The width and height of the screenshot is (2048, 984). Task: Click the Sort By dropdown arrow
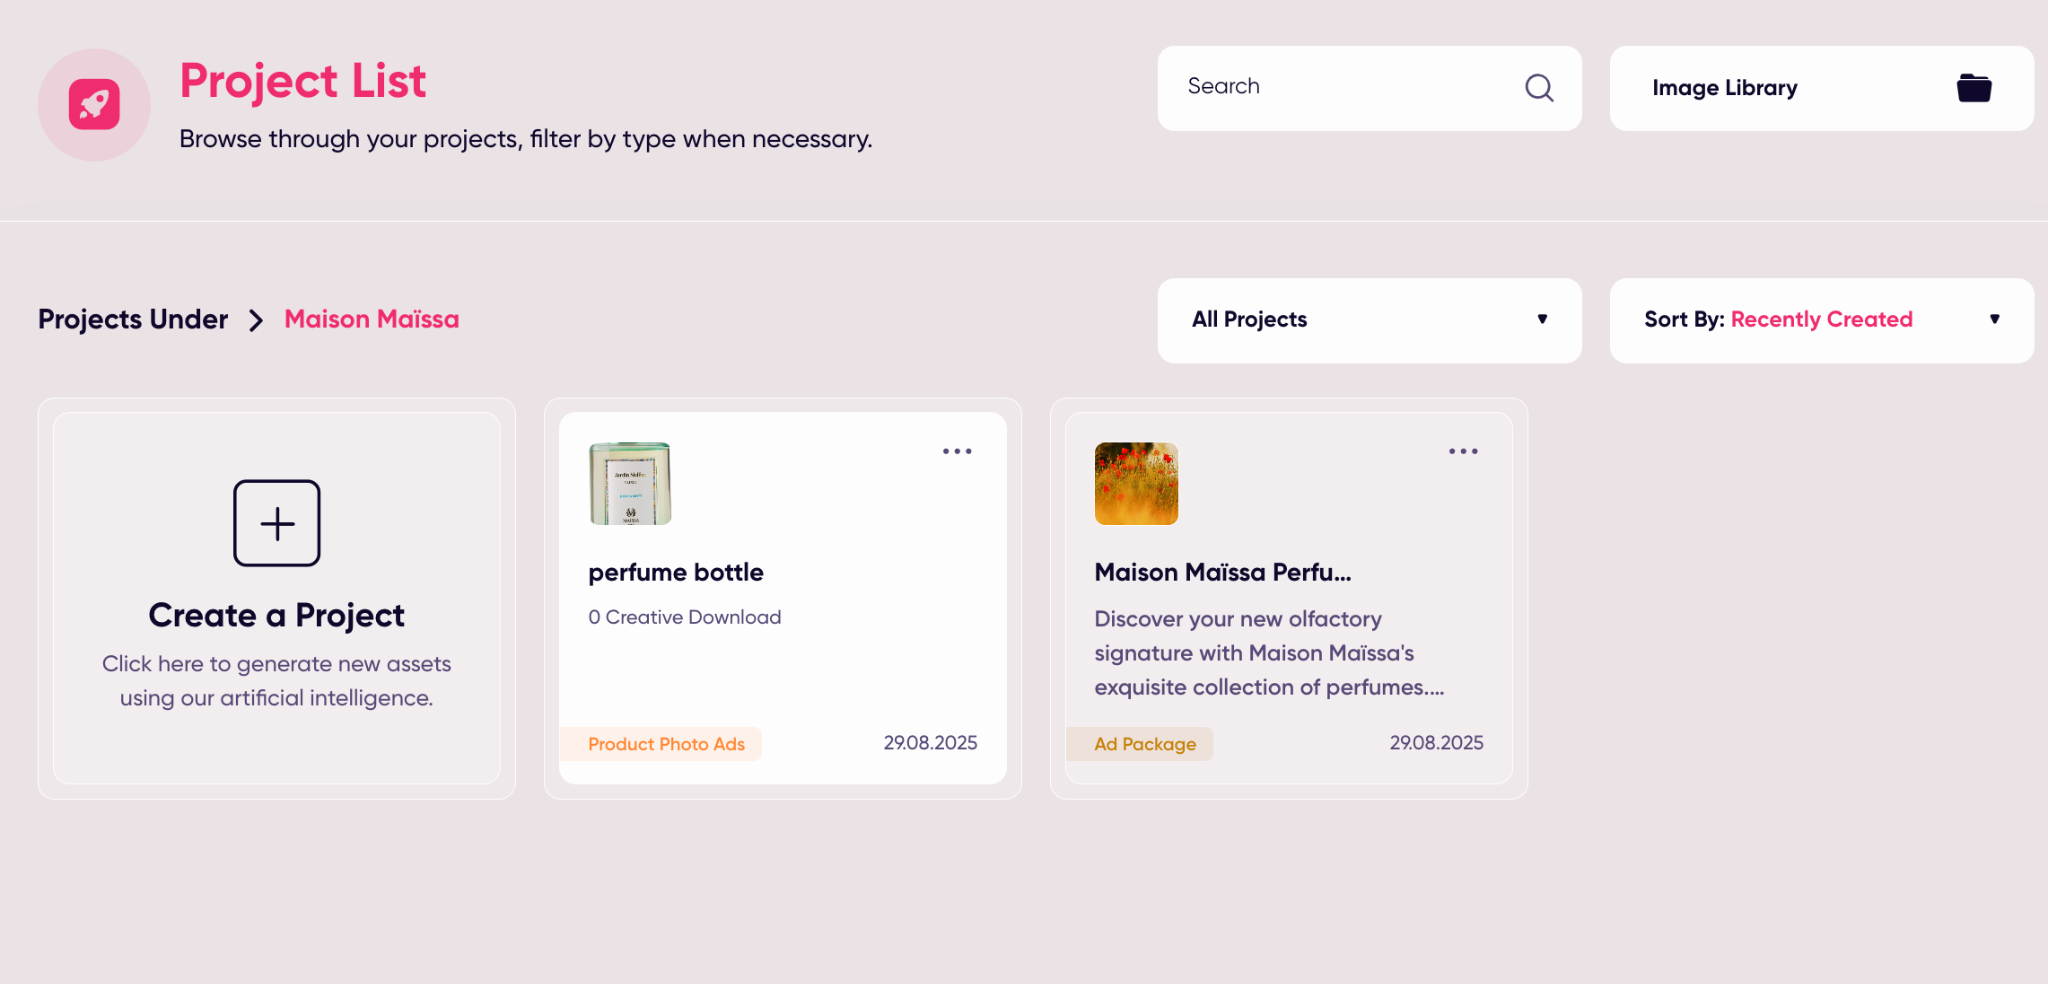coord(1994,319)
